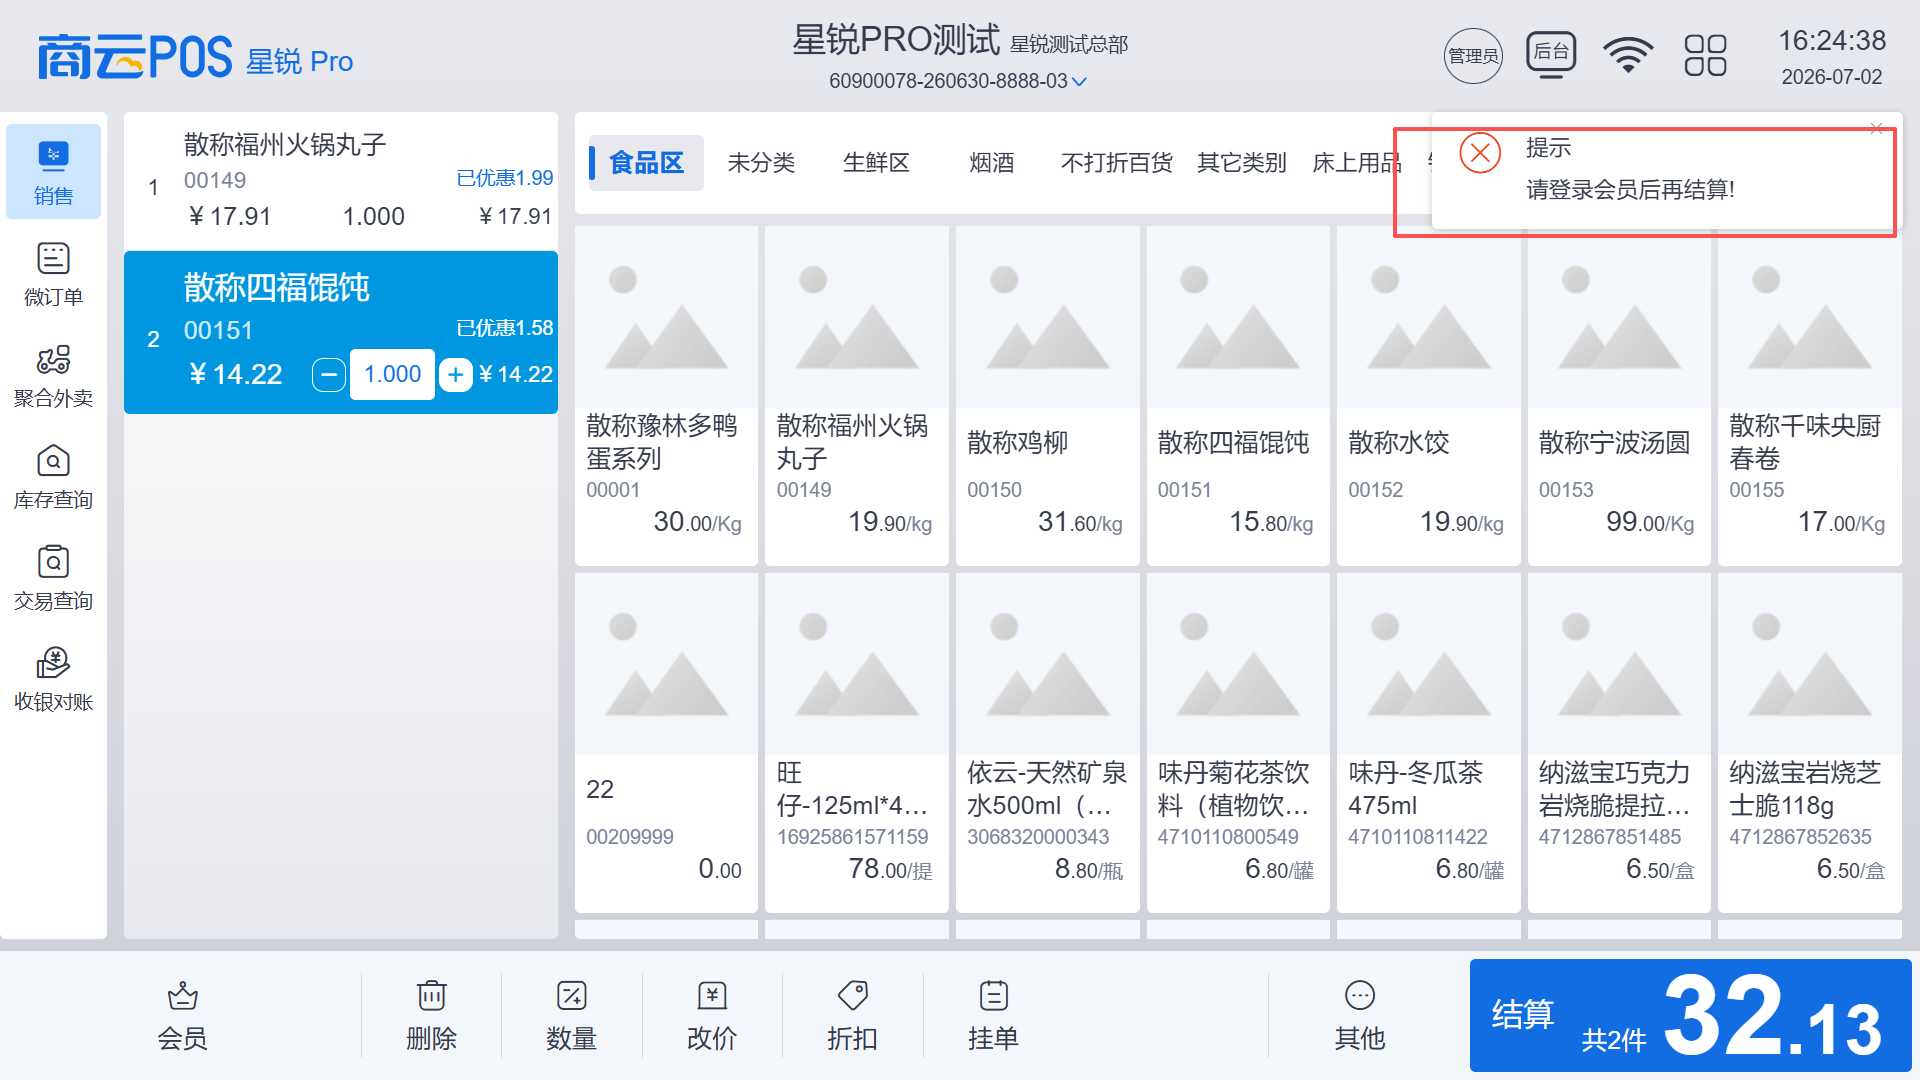Switch to the 生鲜区 category tab
Screen dimensions: 1920x1080
[x=876, y=163]
